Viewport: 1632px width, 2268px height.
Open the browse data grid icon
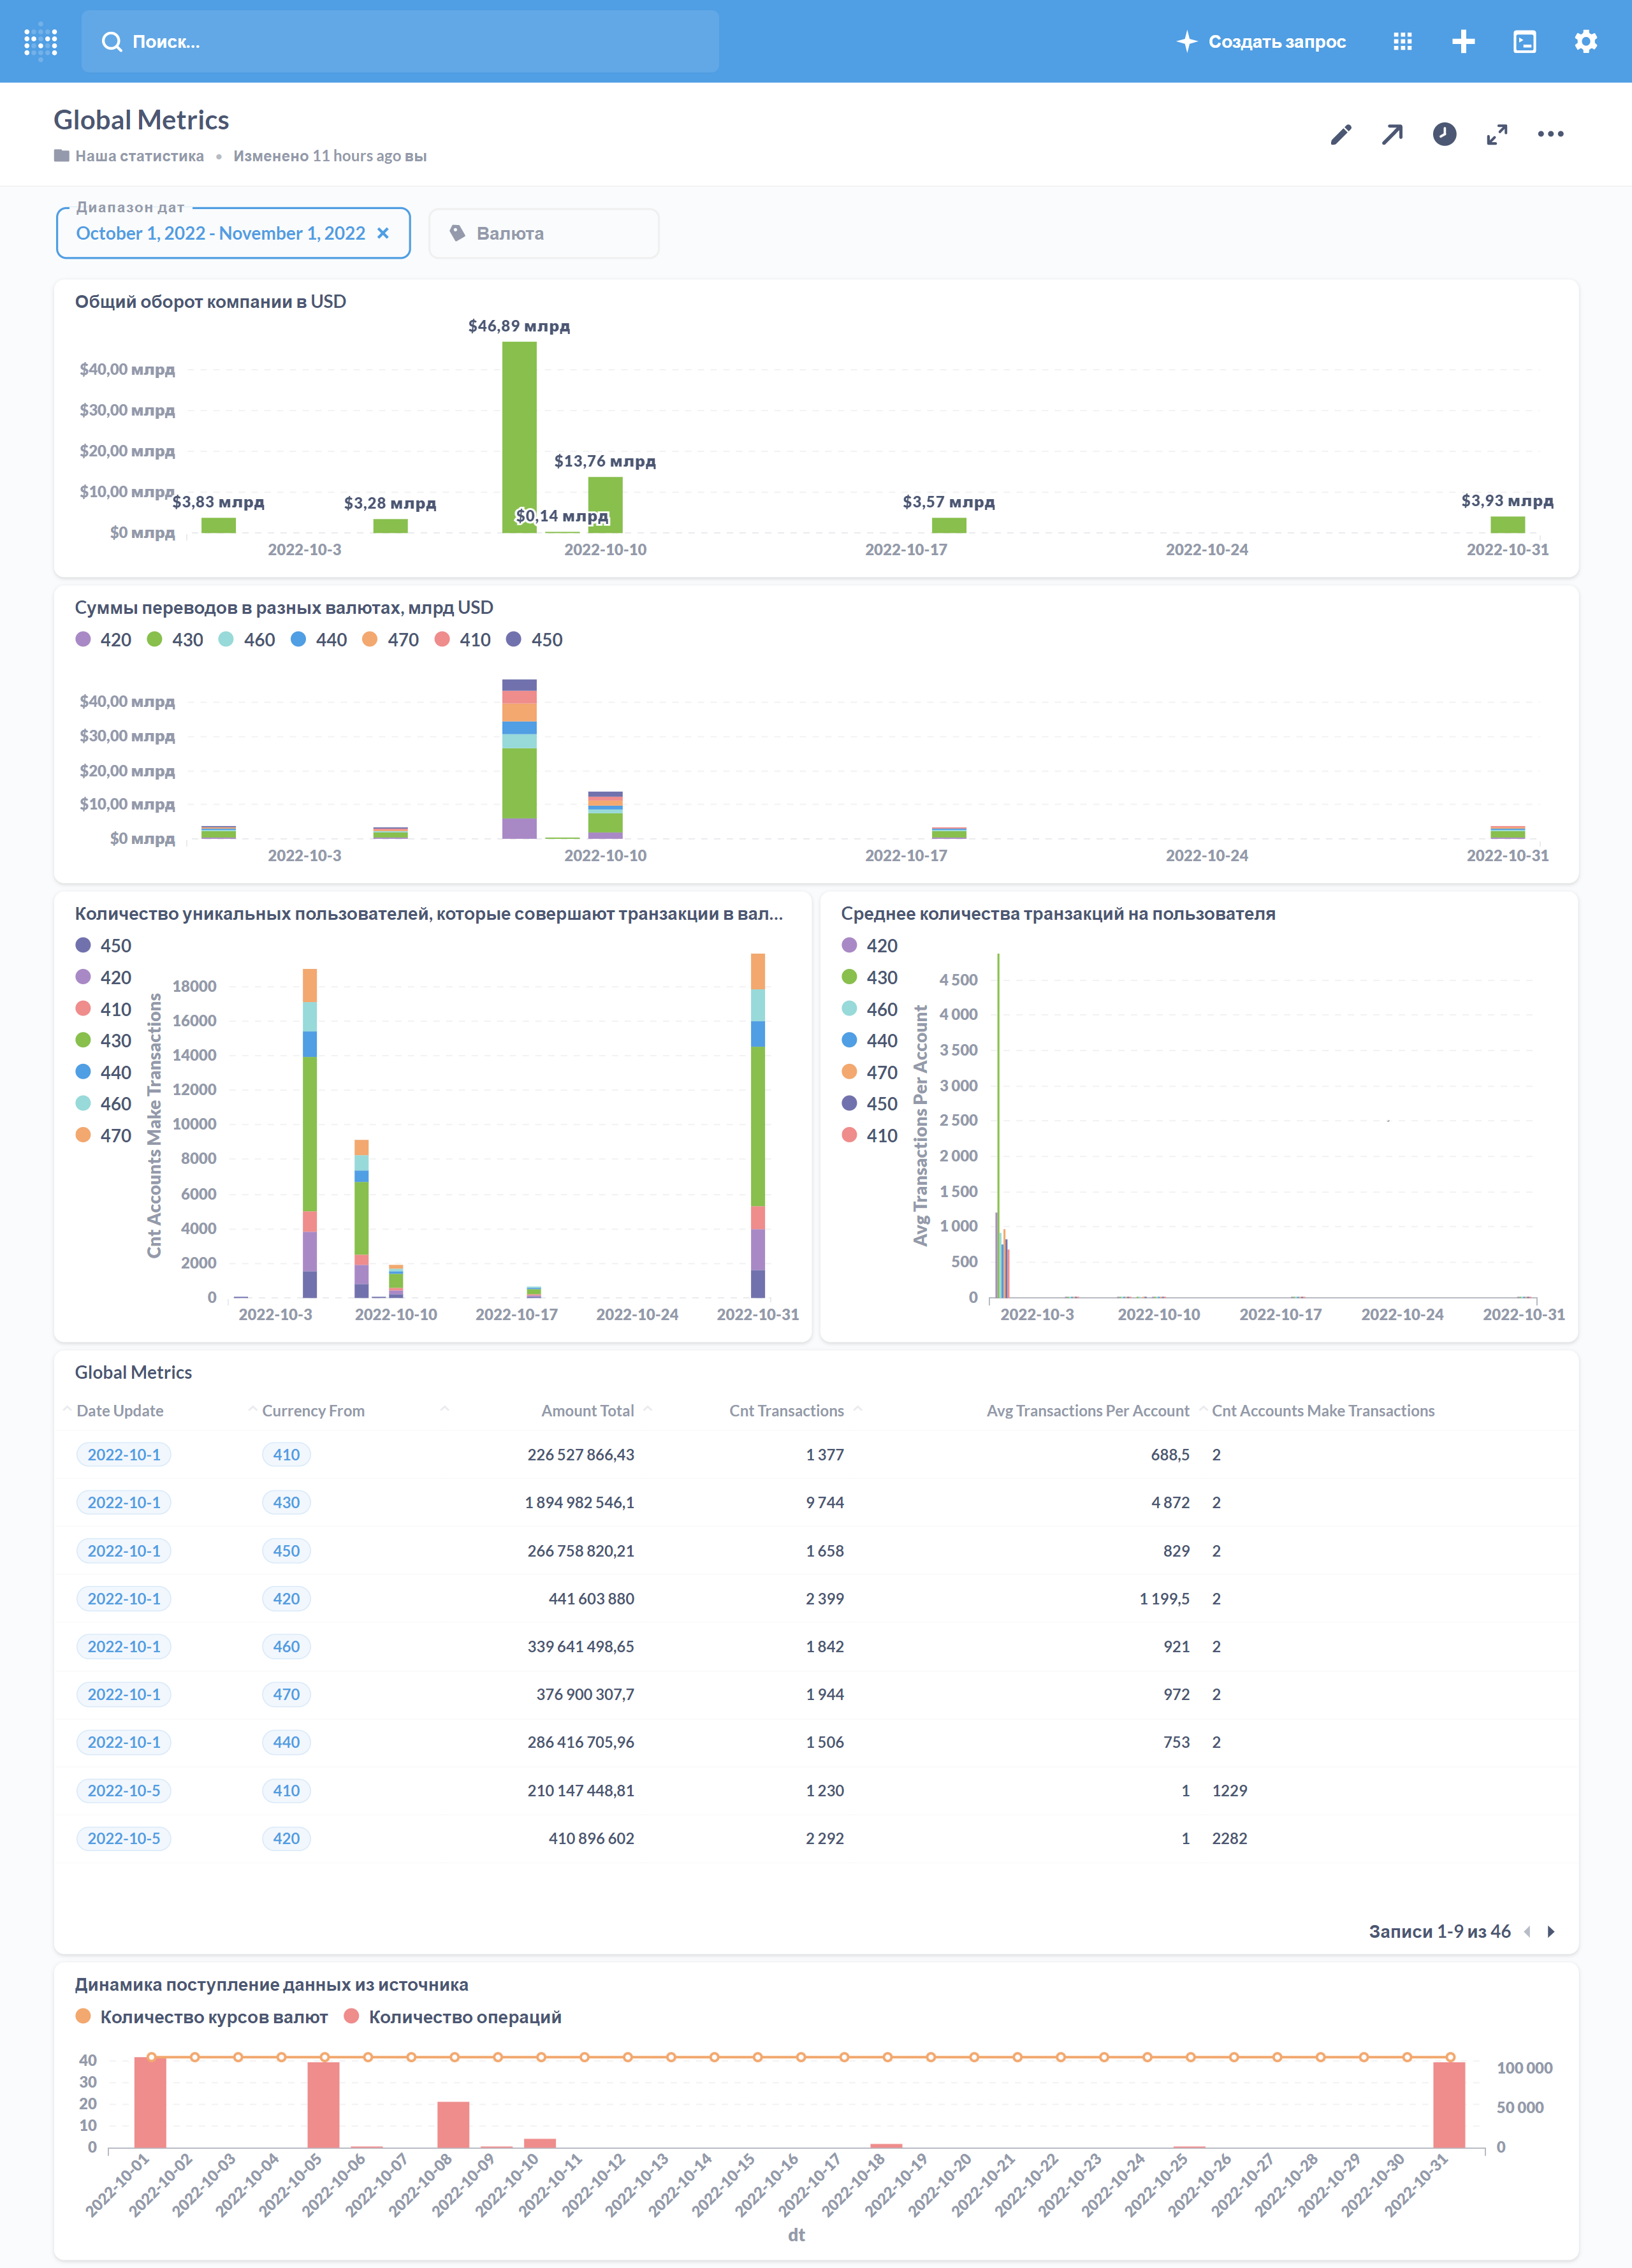1402,41
